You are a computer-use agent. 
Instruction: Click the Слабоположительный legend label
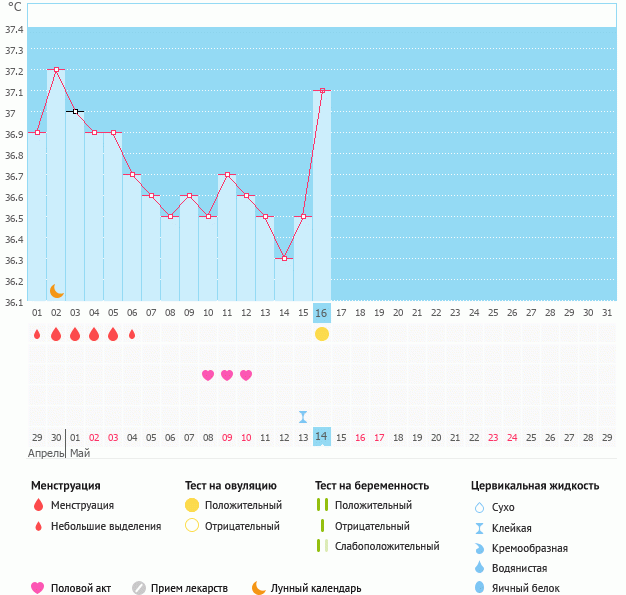coord(387,546)
